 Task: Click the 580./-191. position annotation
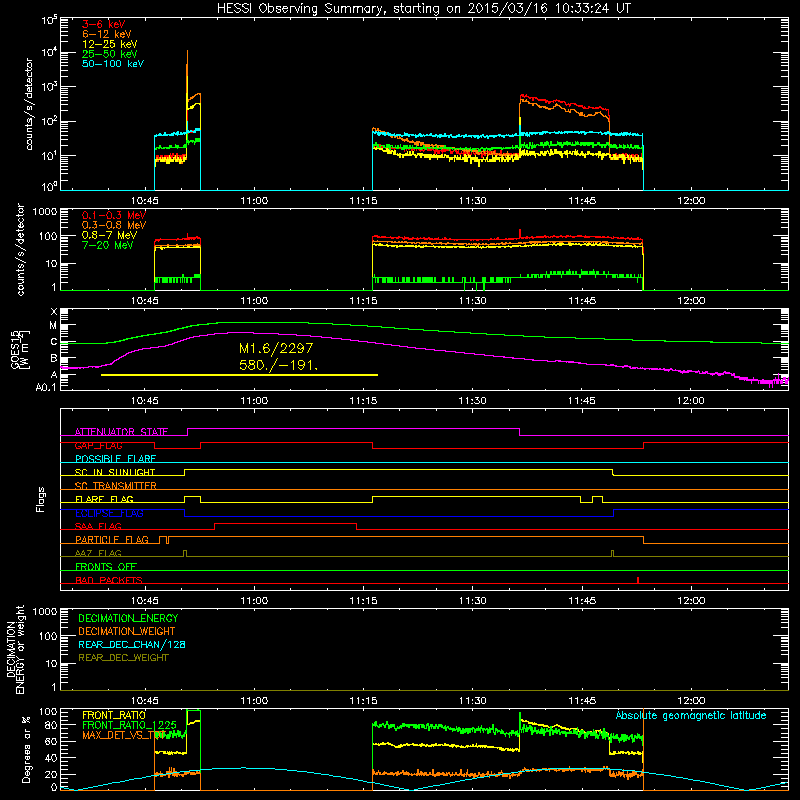tap(279, 365)
